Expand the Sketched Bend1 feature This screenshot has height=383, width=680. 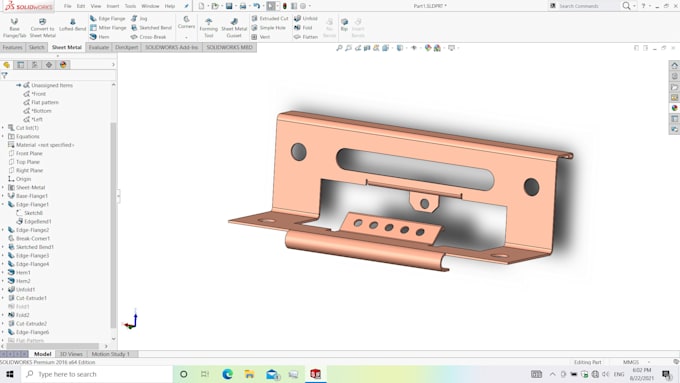tap(3, 247)
